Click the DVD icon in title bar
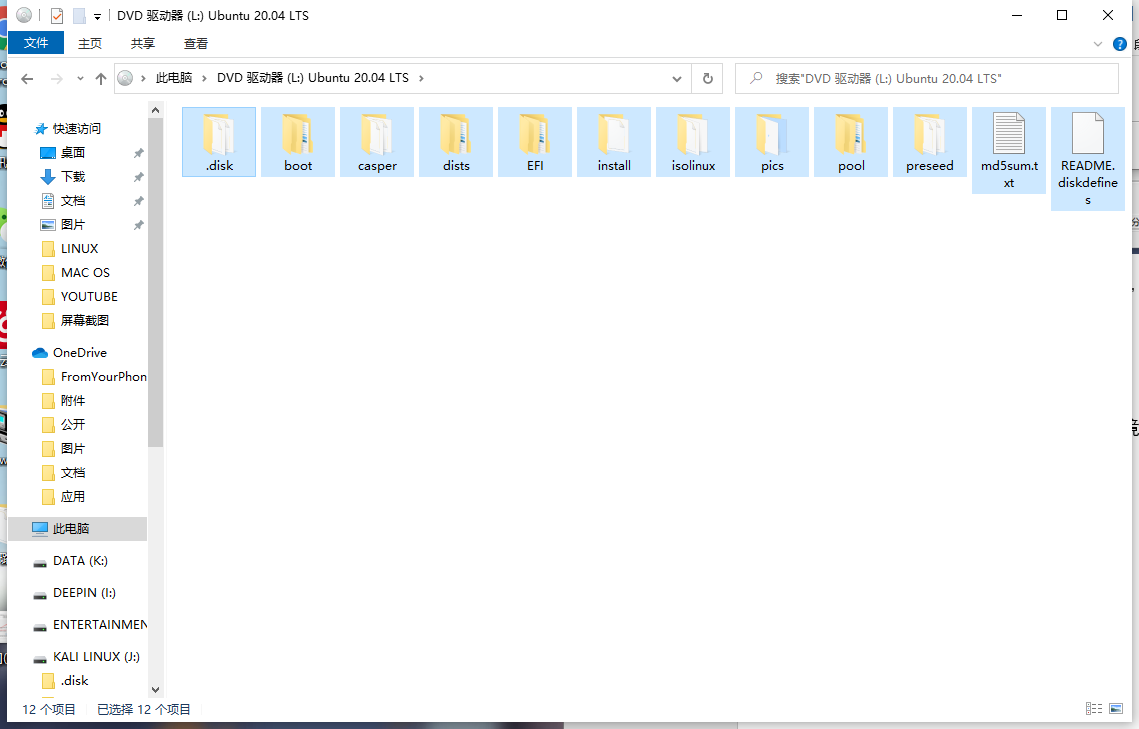Viewport: 1139px width, 729px height. click(x=24, y=15)
